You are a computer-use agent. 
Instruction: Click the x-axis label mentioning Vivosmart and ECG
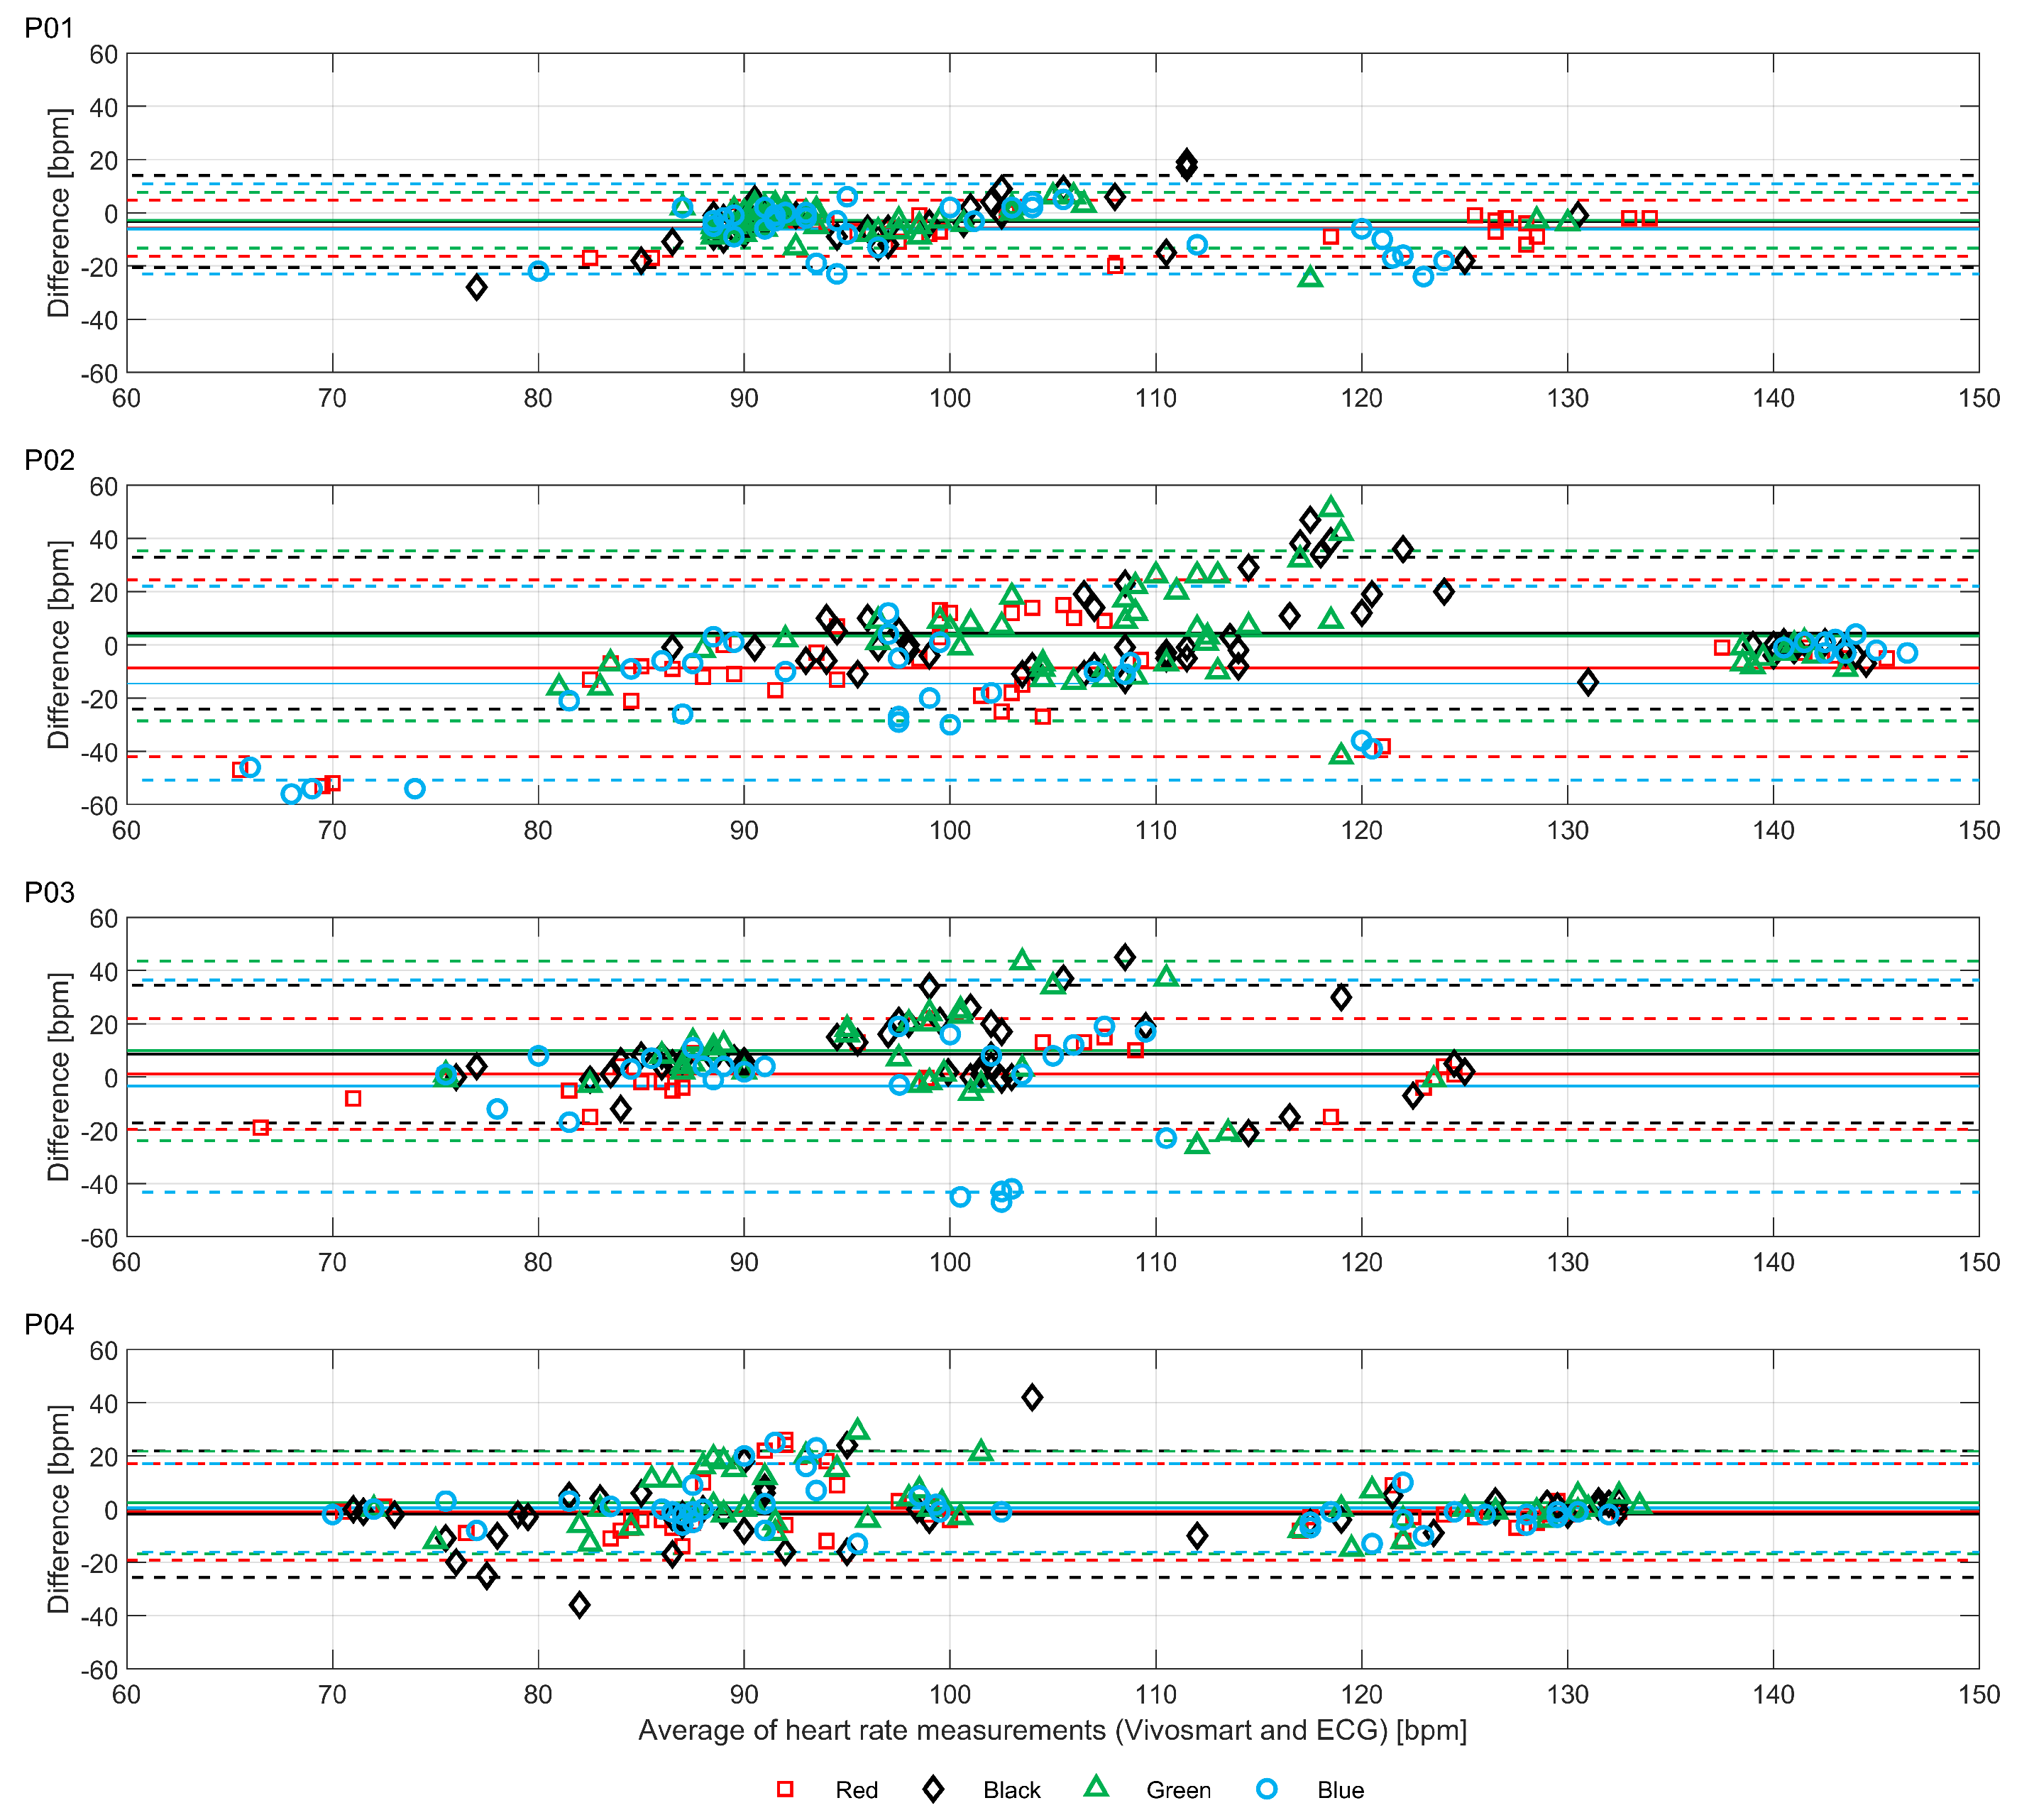[x=1052, y=1730]
